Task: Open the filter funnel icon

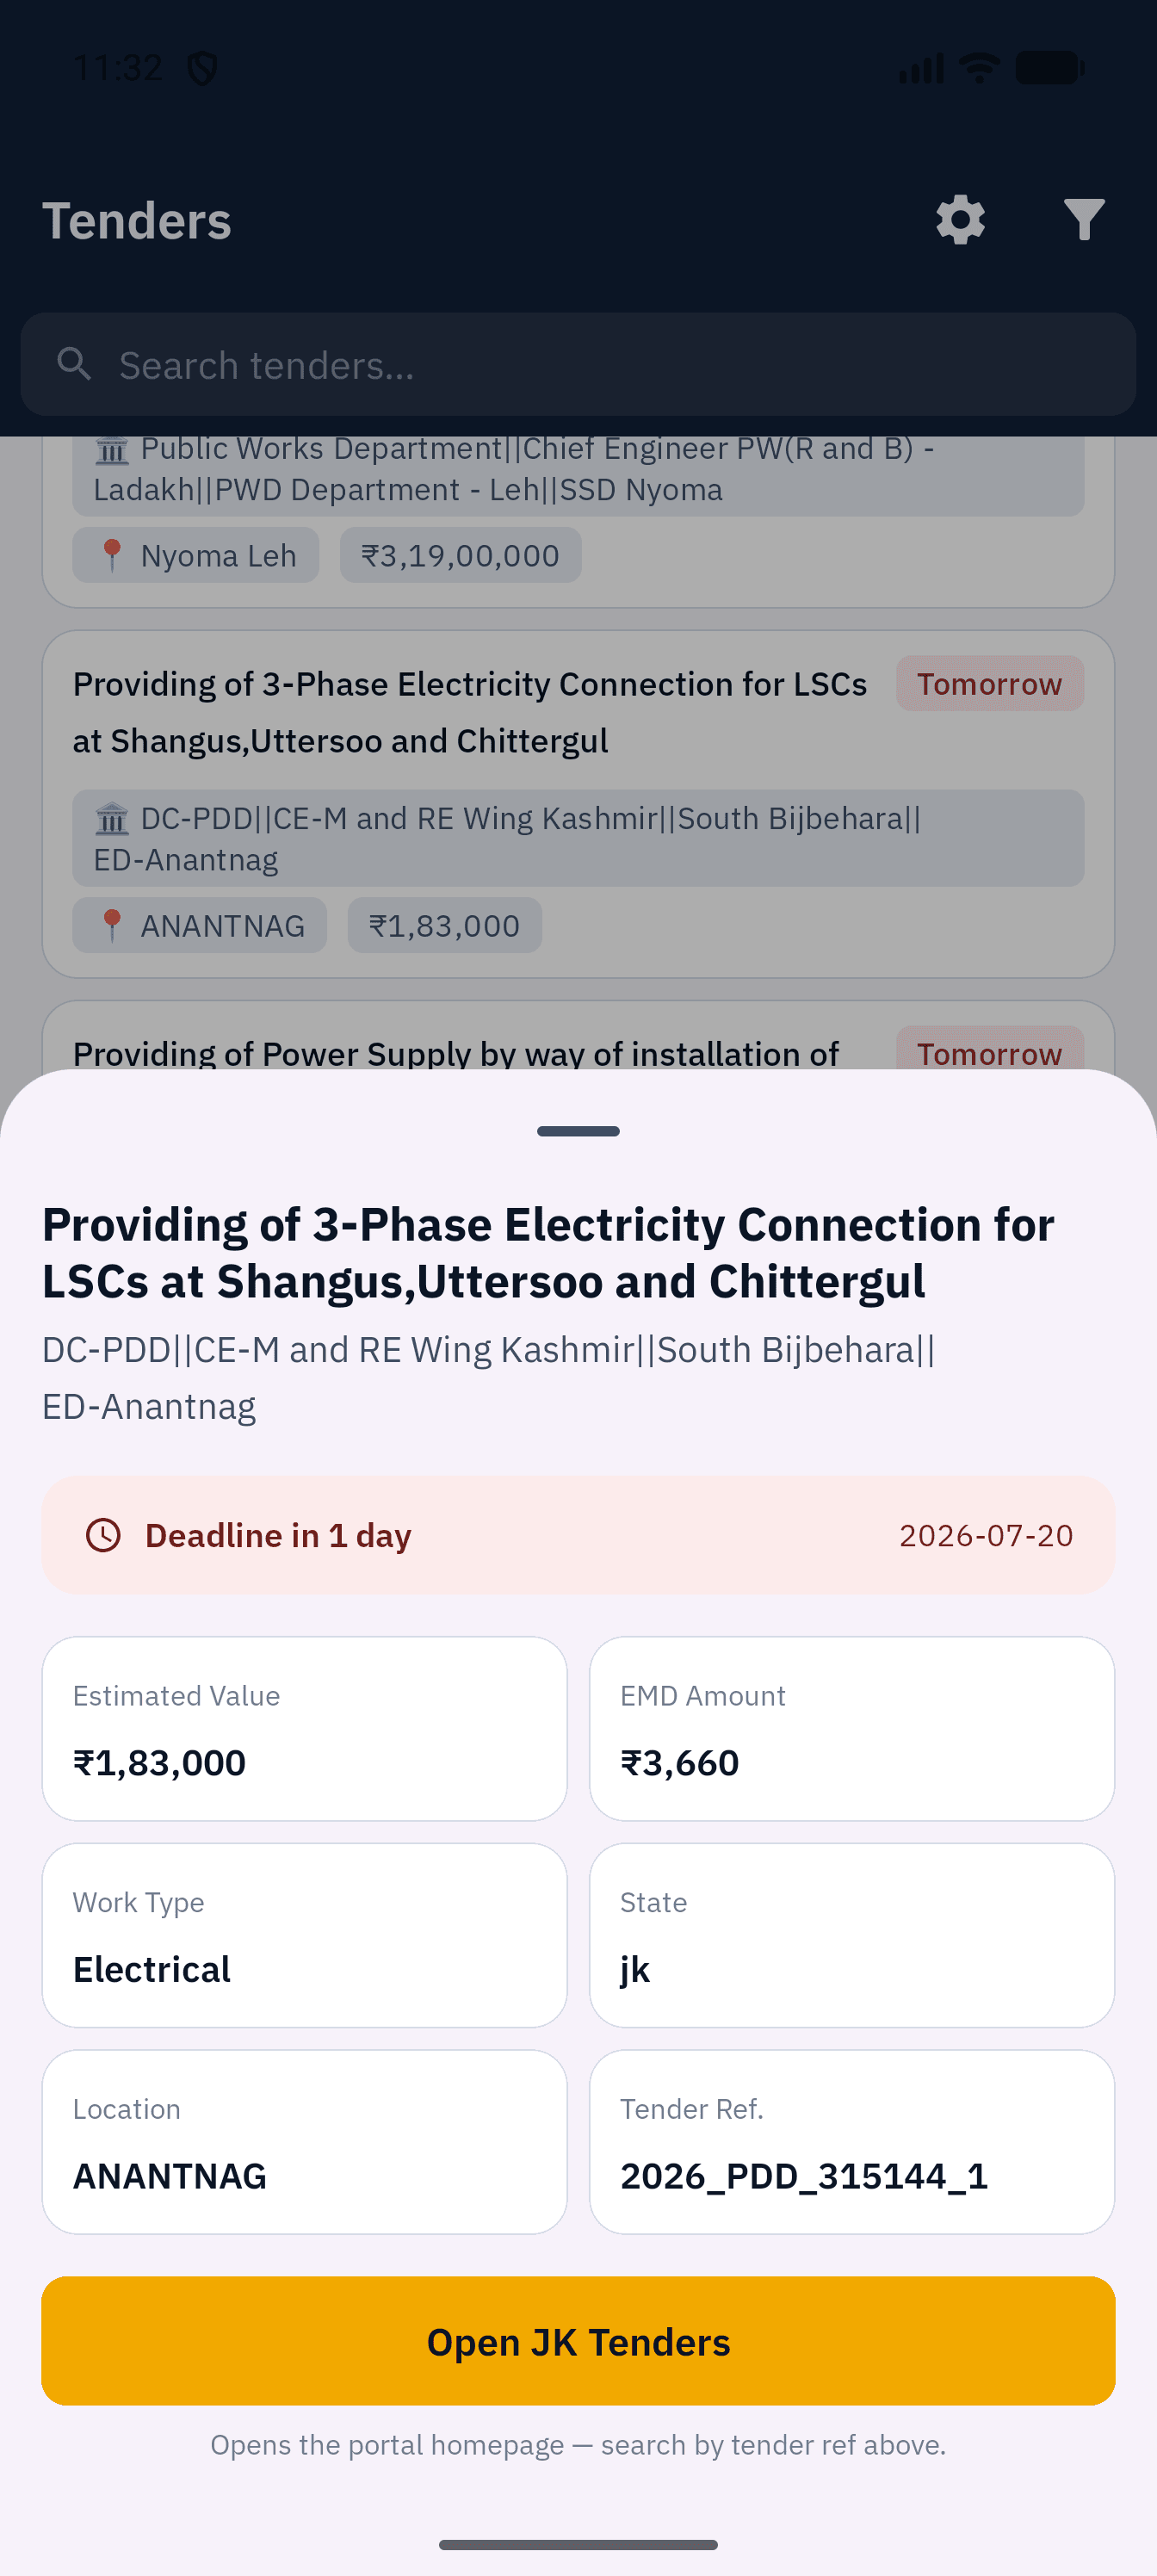Action: coord(1084,220)
